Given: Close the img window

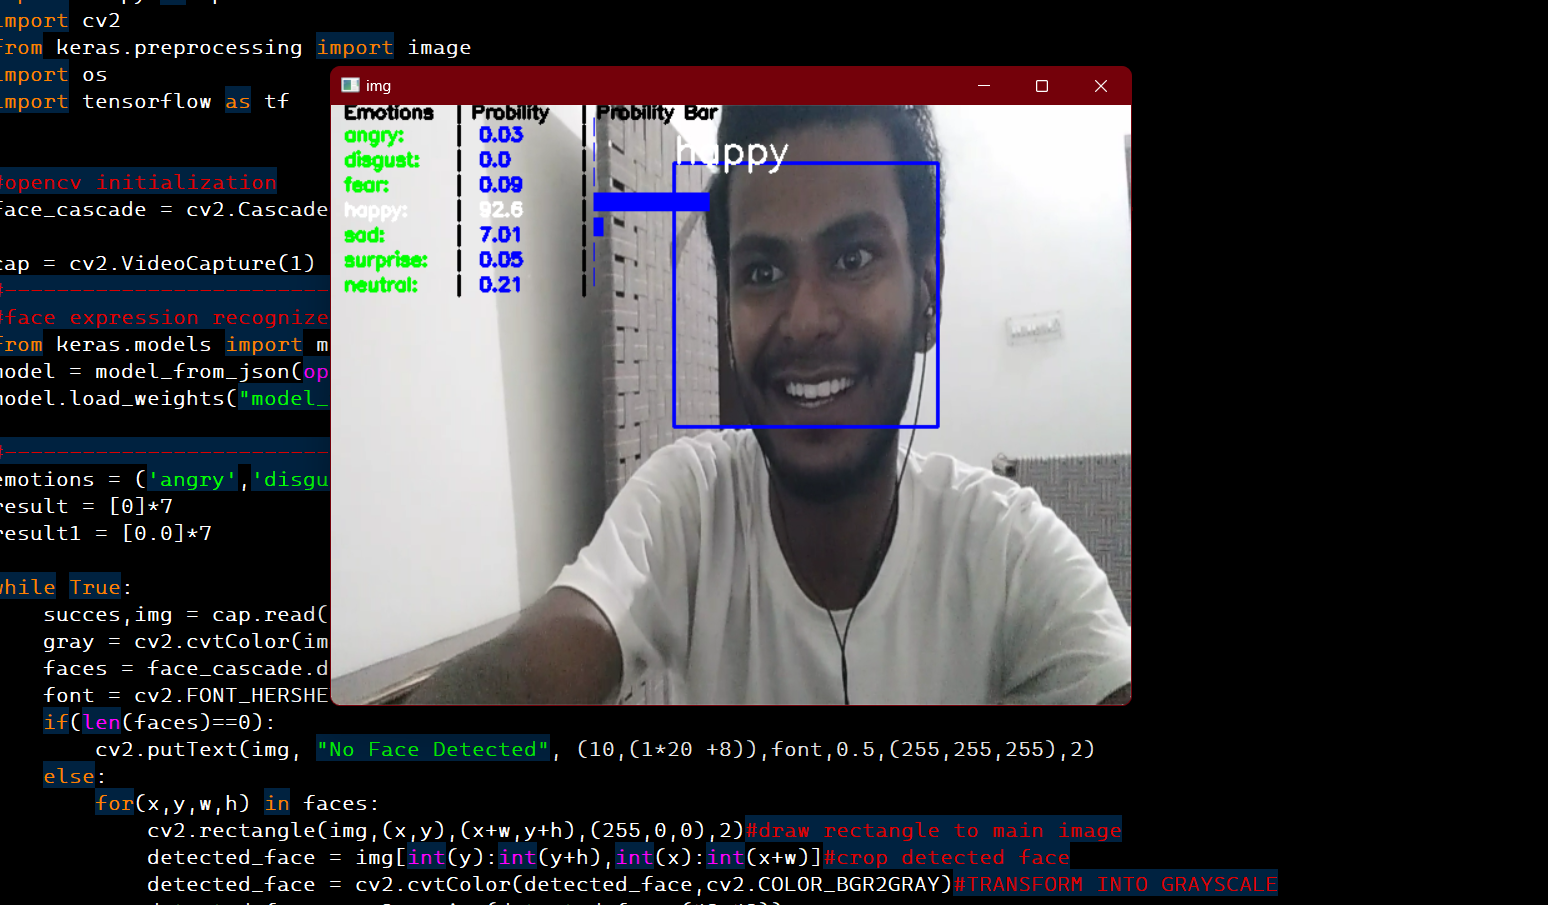Looking at the screenshot, I should pyautogui.click(x=1100, y=86).
